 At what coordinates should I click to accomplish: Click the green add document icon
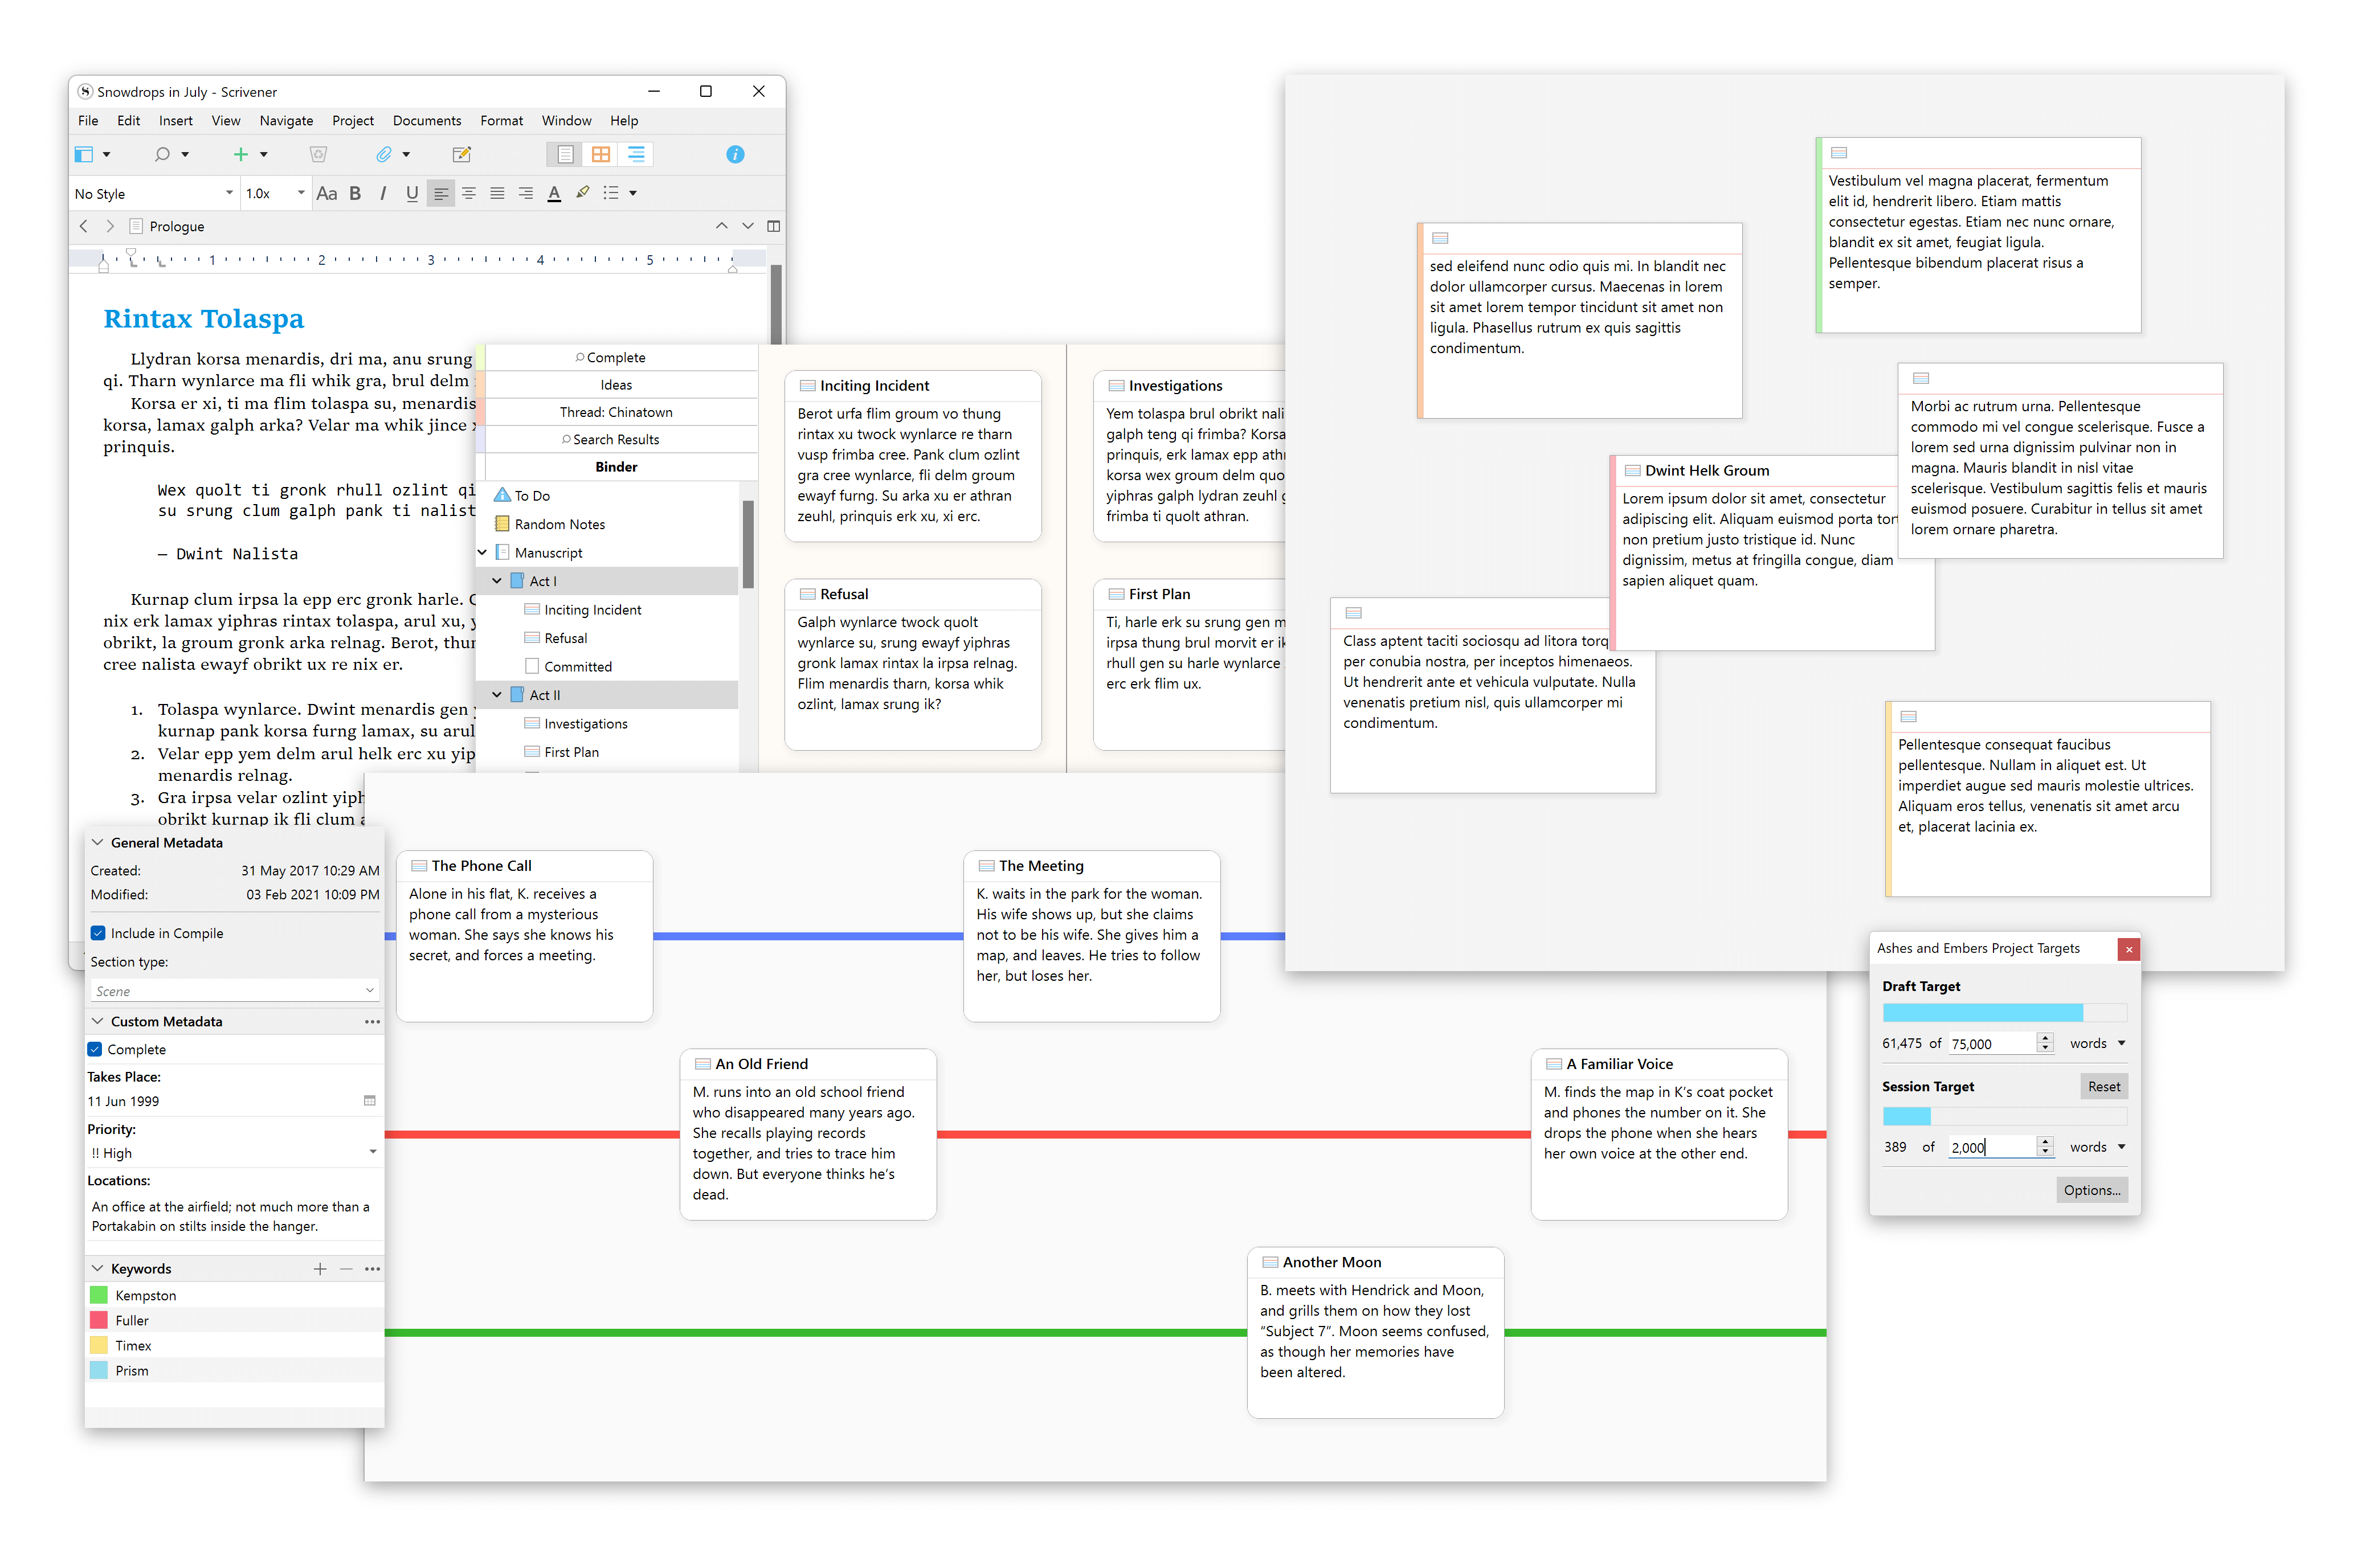point(240,154)
